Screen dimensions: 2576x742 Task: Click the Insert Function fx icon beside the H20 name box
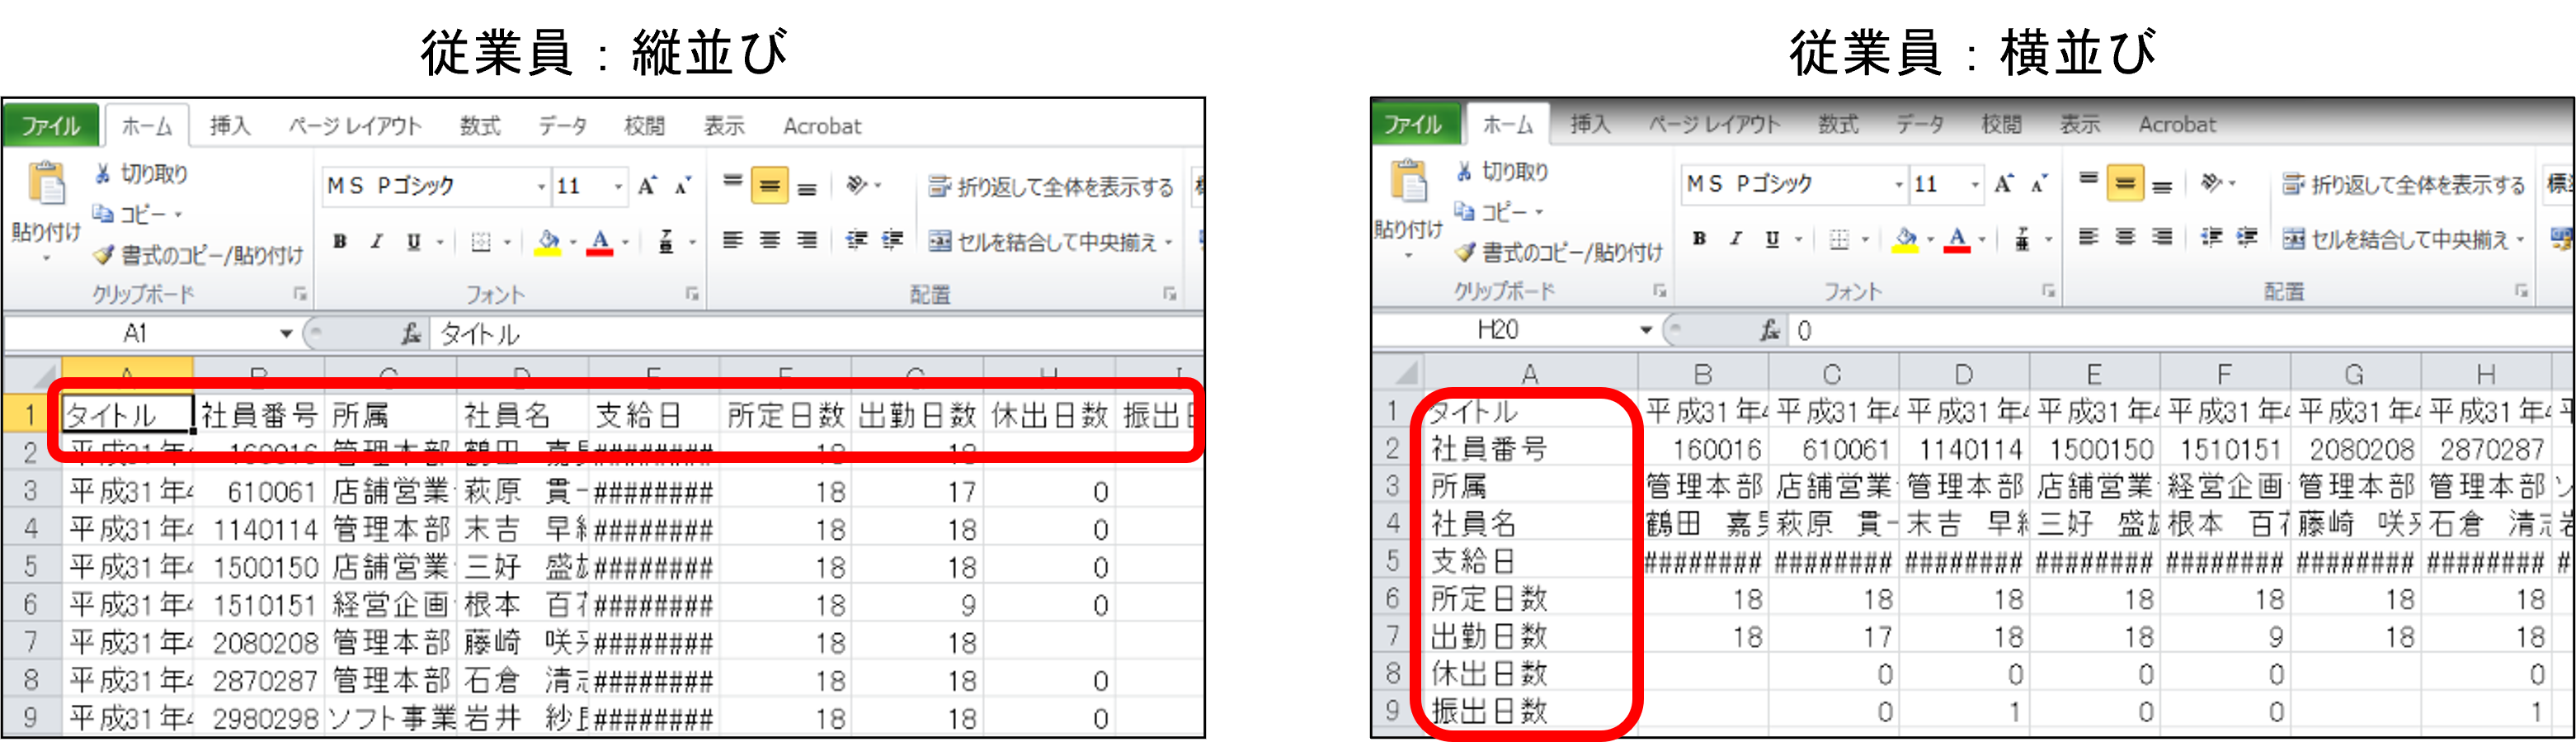(x=1769, y=330)
